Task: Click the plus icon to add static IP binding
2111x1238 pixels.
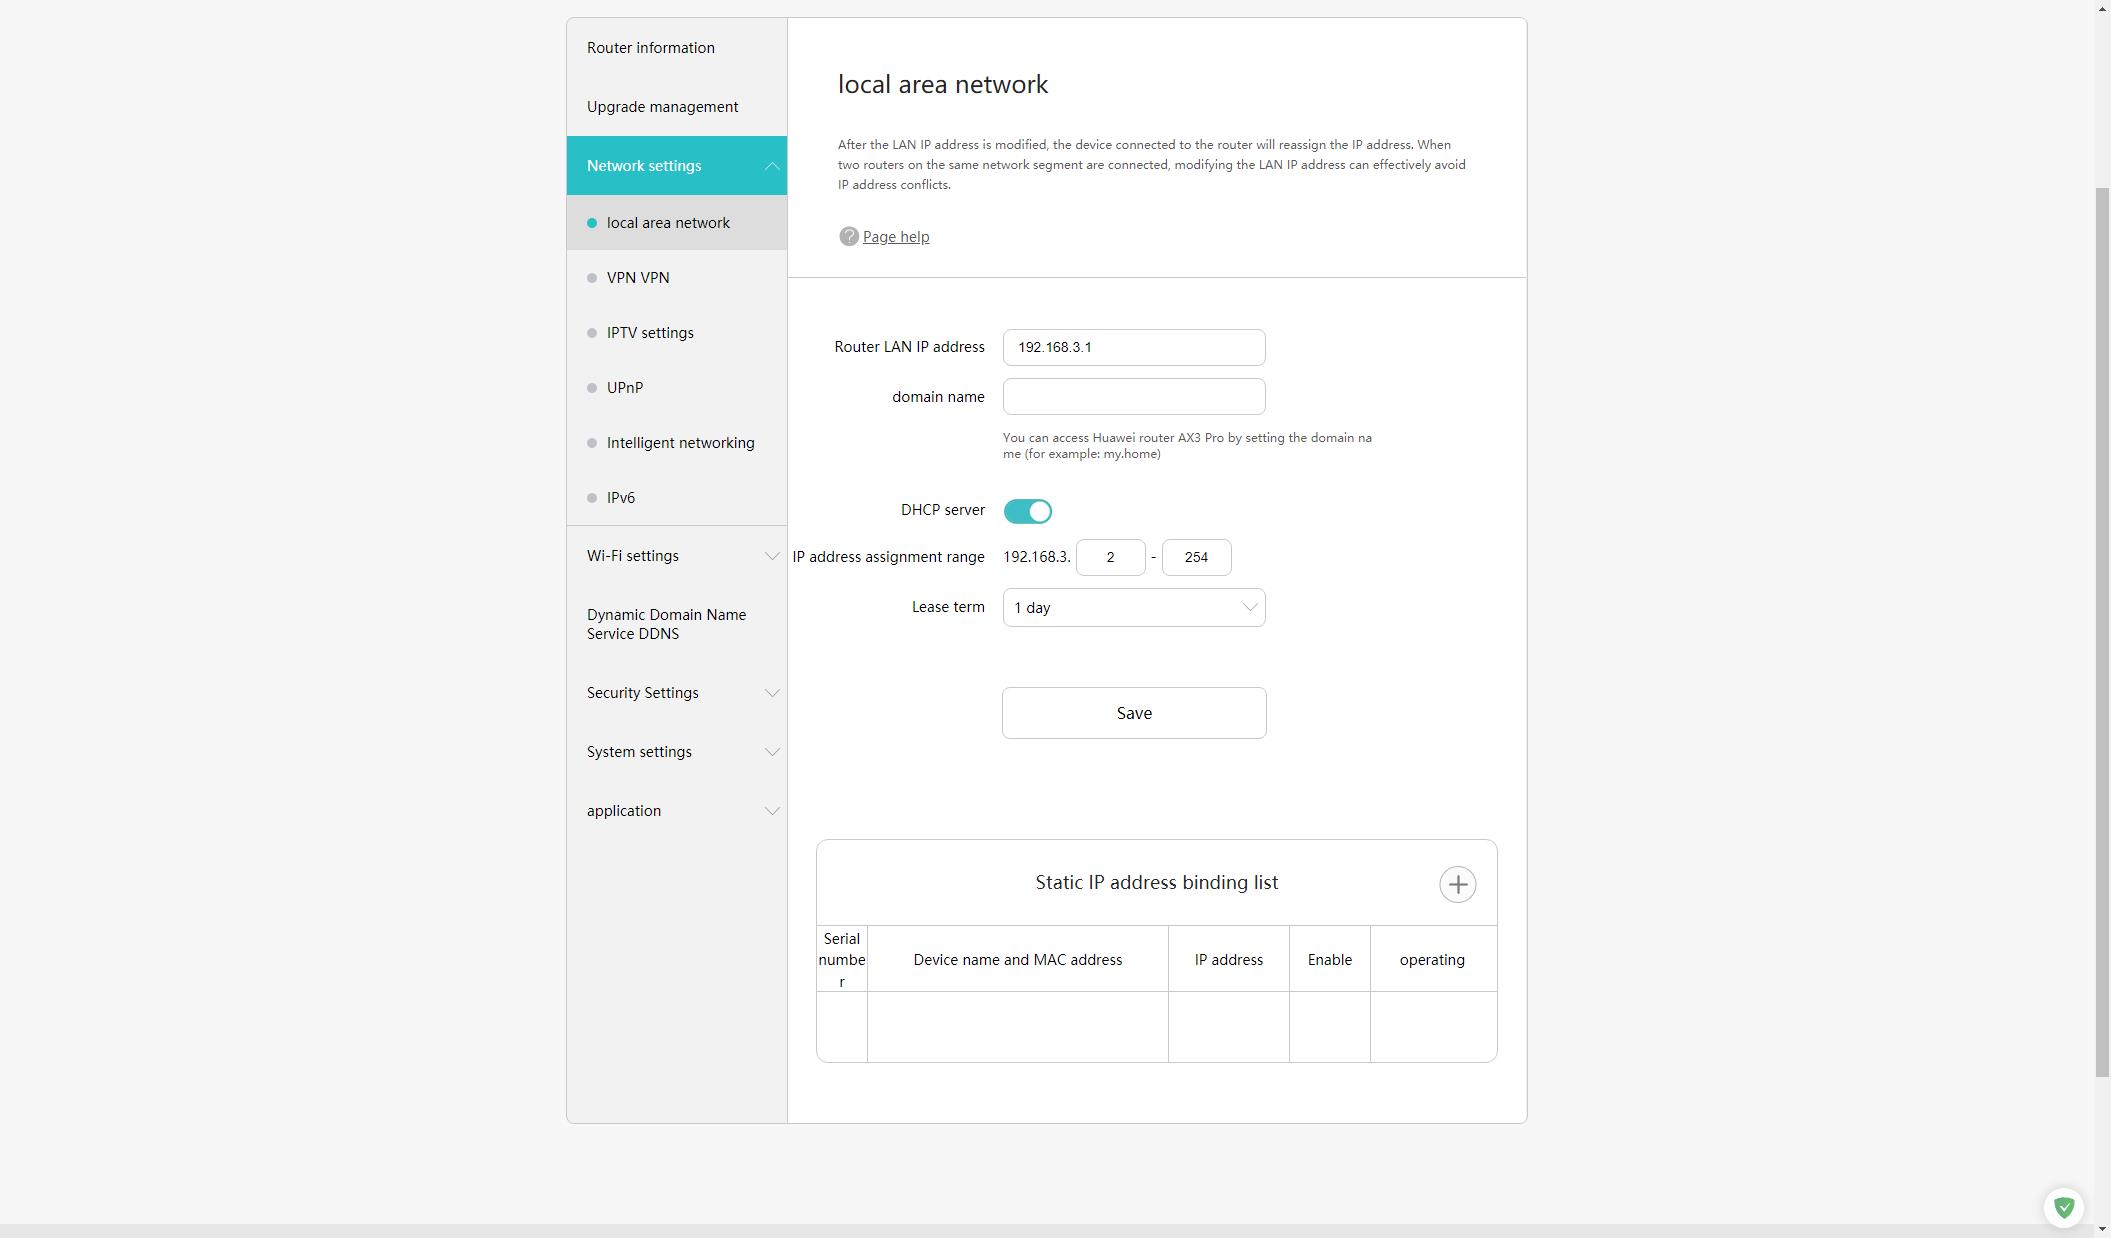Action: 1457,884
